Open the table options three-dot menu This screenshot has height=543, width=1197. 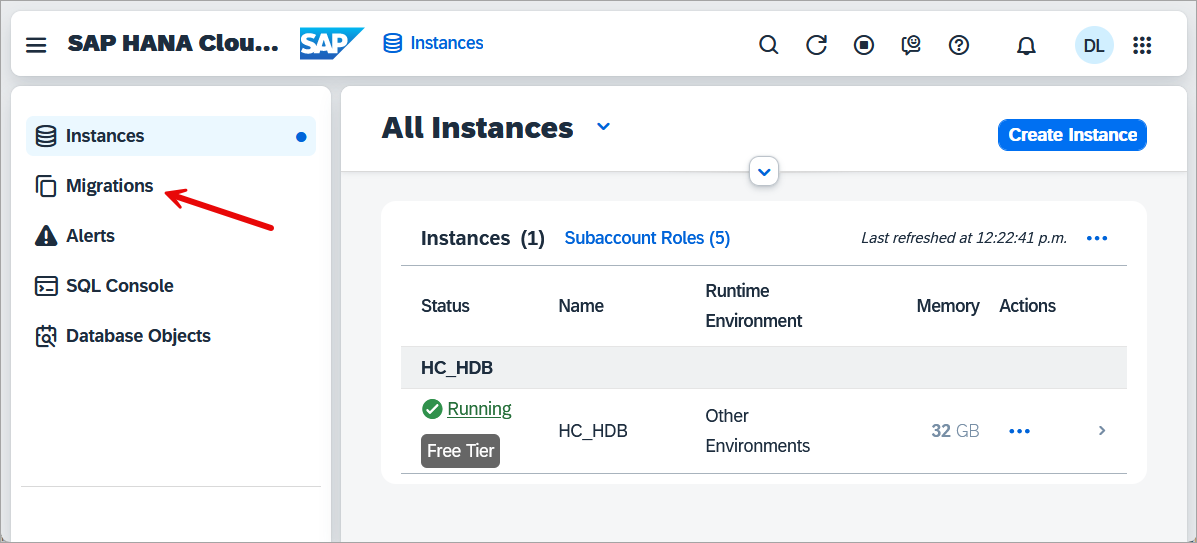coord(1097,238)
